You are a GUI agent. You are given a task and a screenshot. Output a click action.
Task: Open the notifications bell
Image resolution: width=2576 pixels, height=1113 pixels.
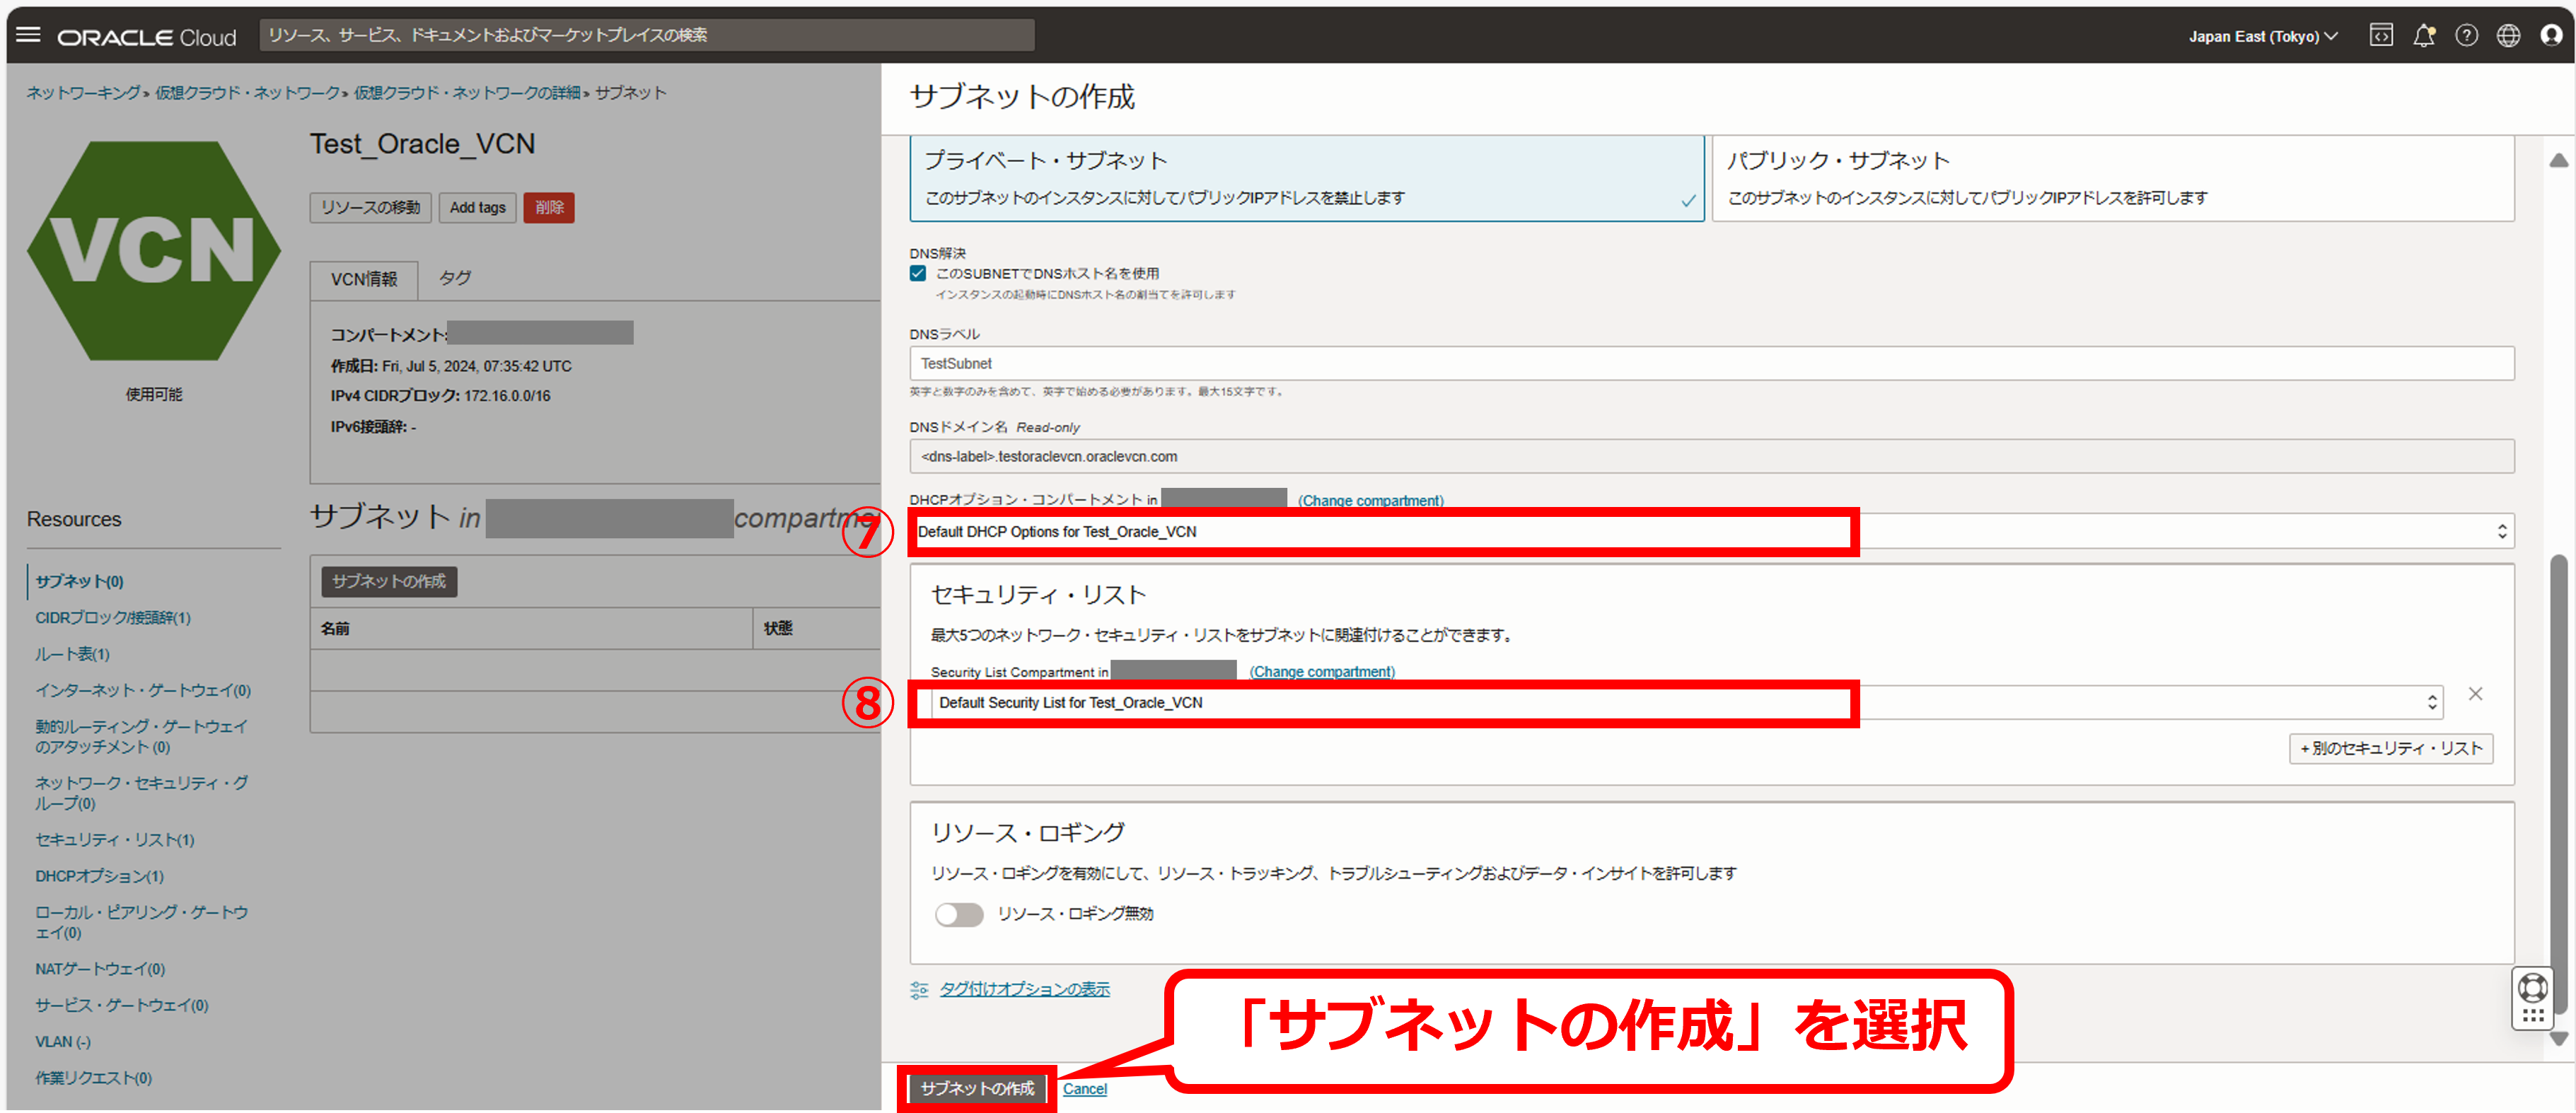coord(2423,35)
